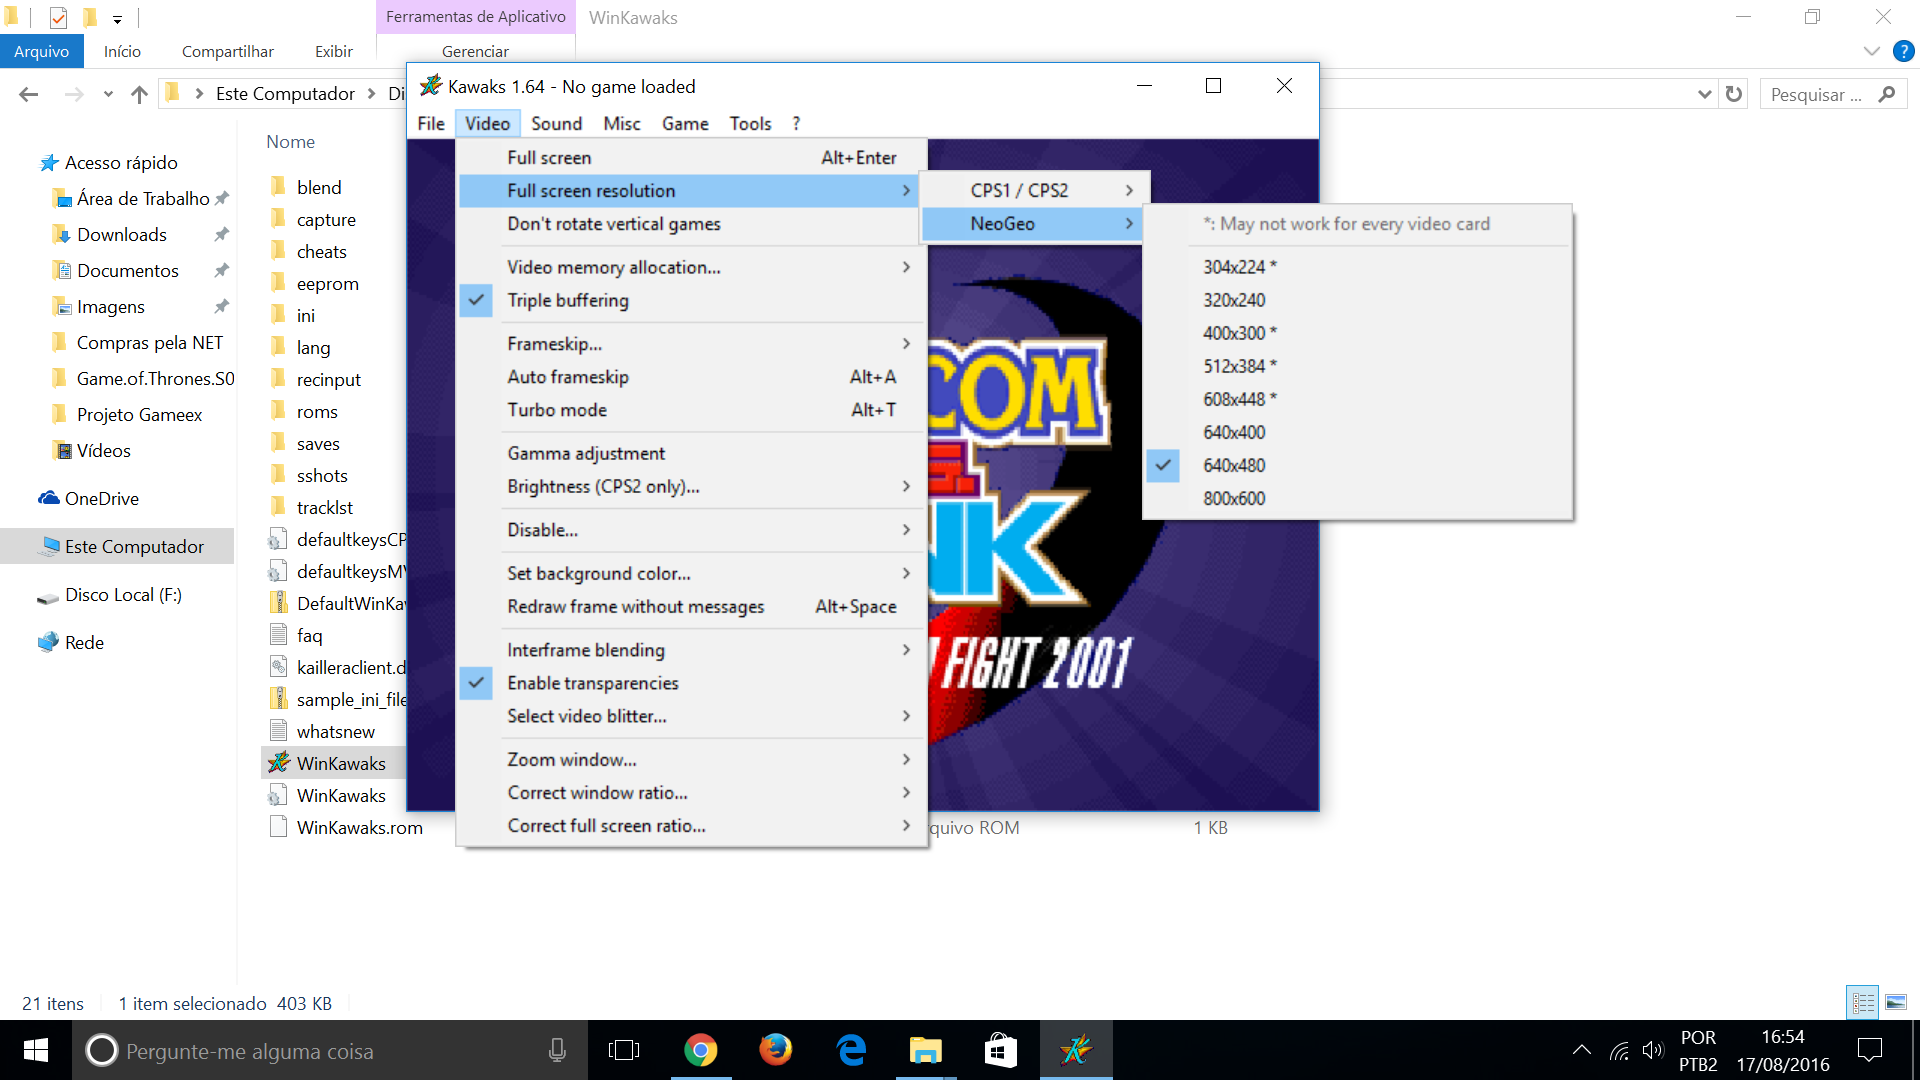The width and height of the screenshot is (1920, 1080).
Task: Switch Explorer to details view icon
Action: [x=1863, y=1002]
